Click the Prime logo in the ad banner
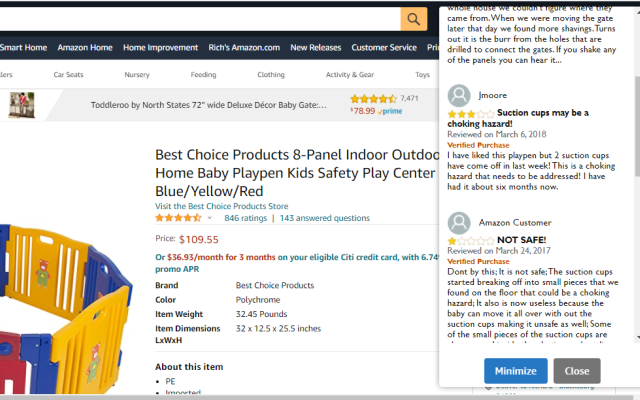Viewport: 640px width, 400px height. coord(390,112)
